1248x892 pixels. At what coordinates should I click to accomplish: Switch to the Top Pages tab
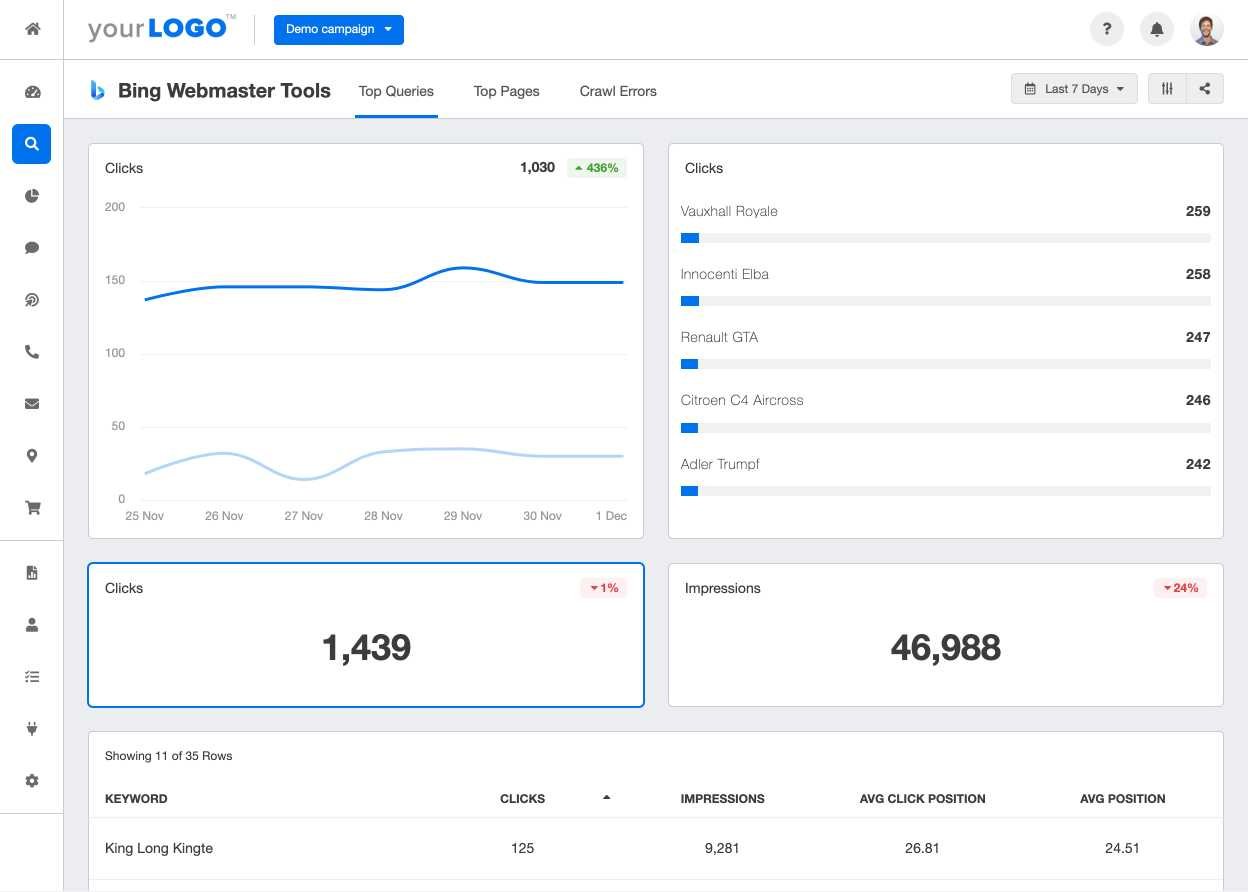(x=506, y=91)
